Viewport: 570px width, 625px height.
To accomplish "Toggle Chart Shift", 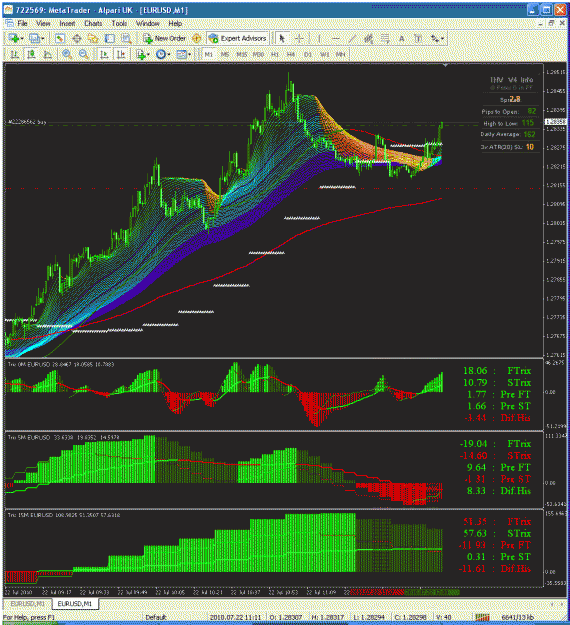I will (121, 54).
